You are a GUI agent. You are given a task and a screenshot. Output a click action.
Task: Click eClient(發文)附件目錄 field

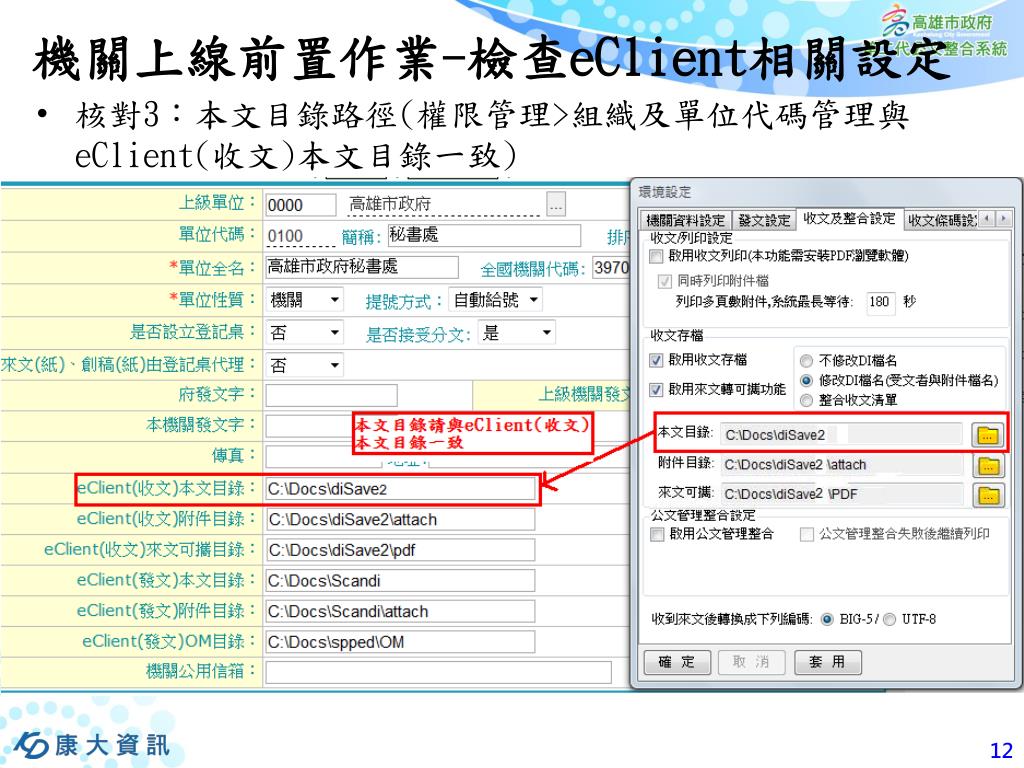point(400,611)
